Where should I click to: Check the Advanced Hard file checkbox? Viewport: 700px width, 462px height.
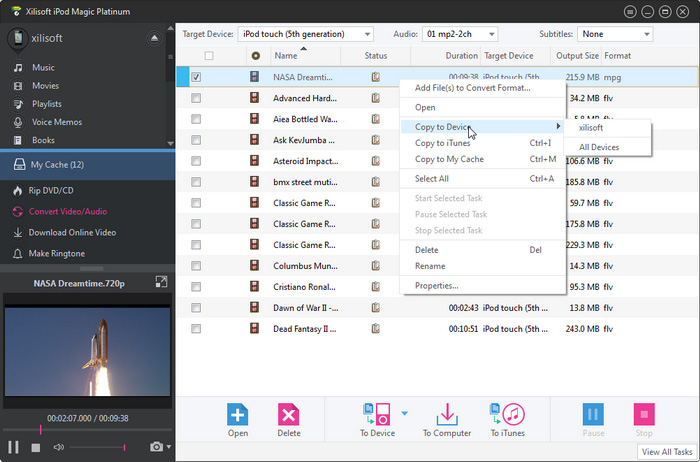[196, 98]
